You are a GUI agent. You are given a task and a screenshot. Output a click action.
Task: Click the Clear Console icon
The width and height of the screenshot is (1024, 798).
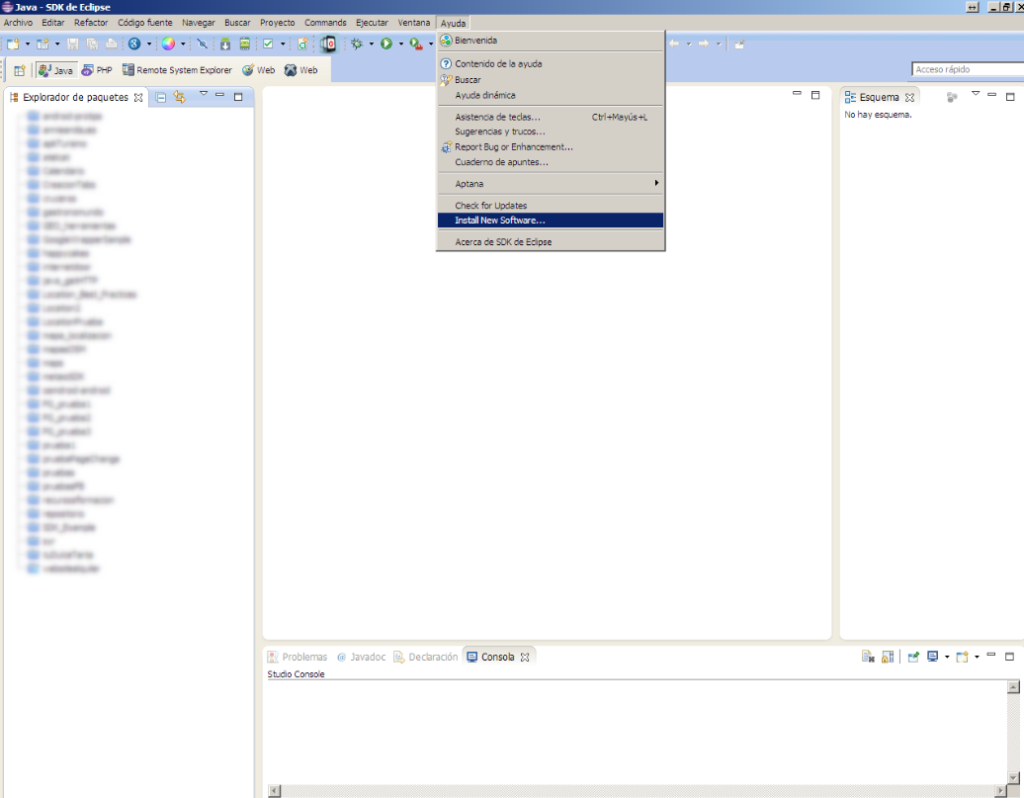(868, 657)
